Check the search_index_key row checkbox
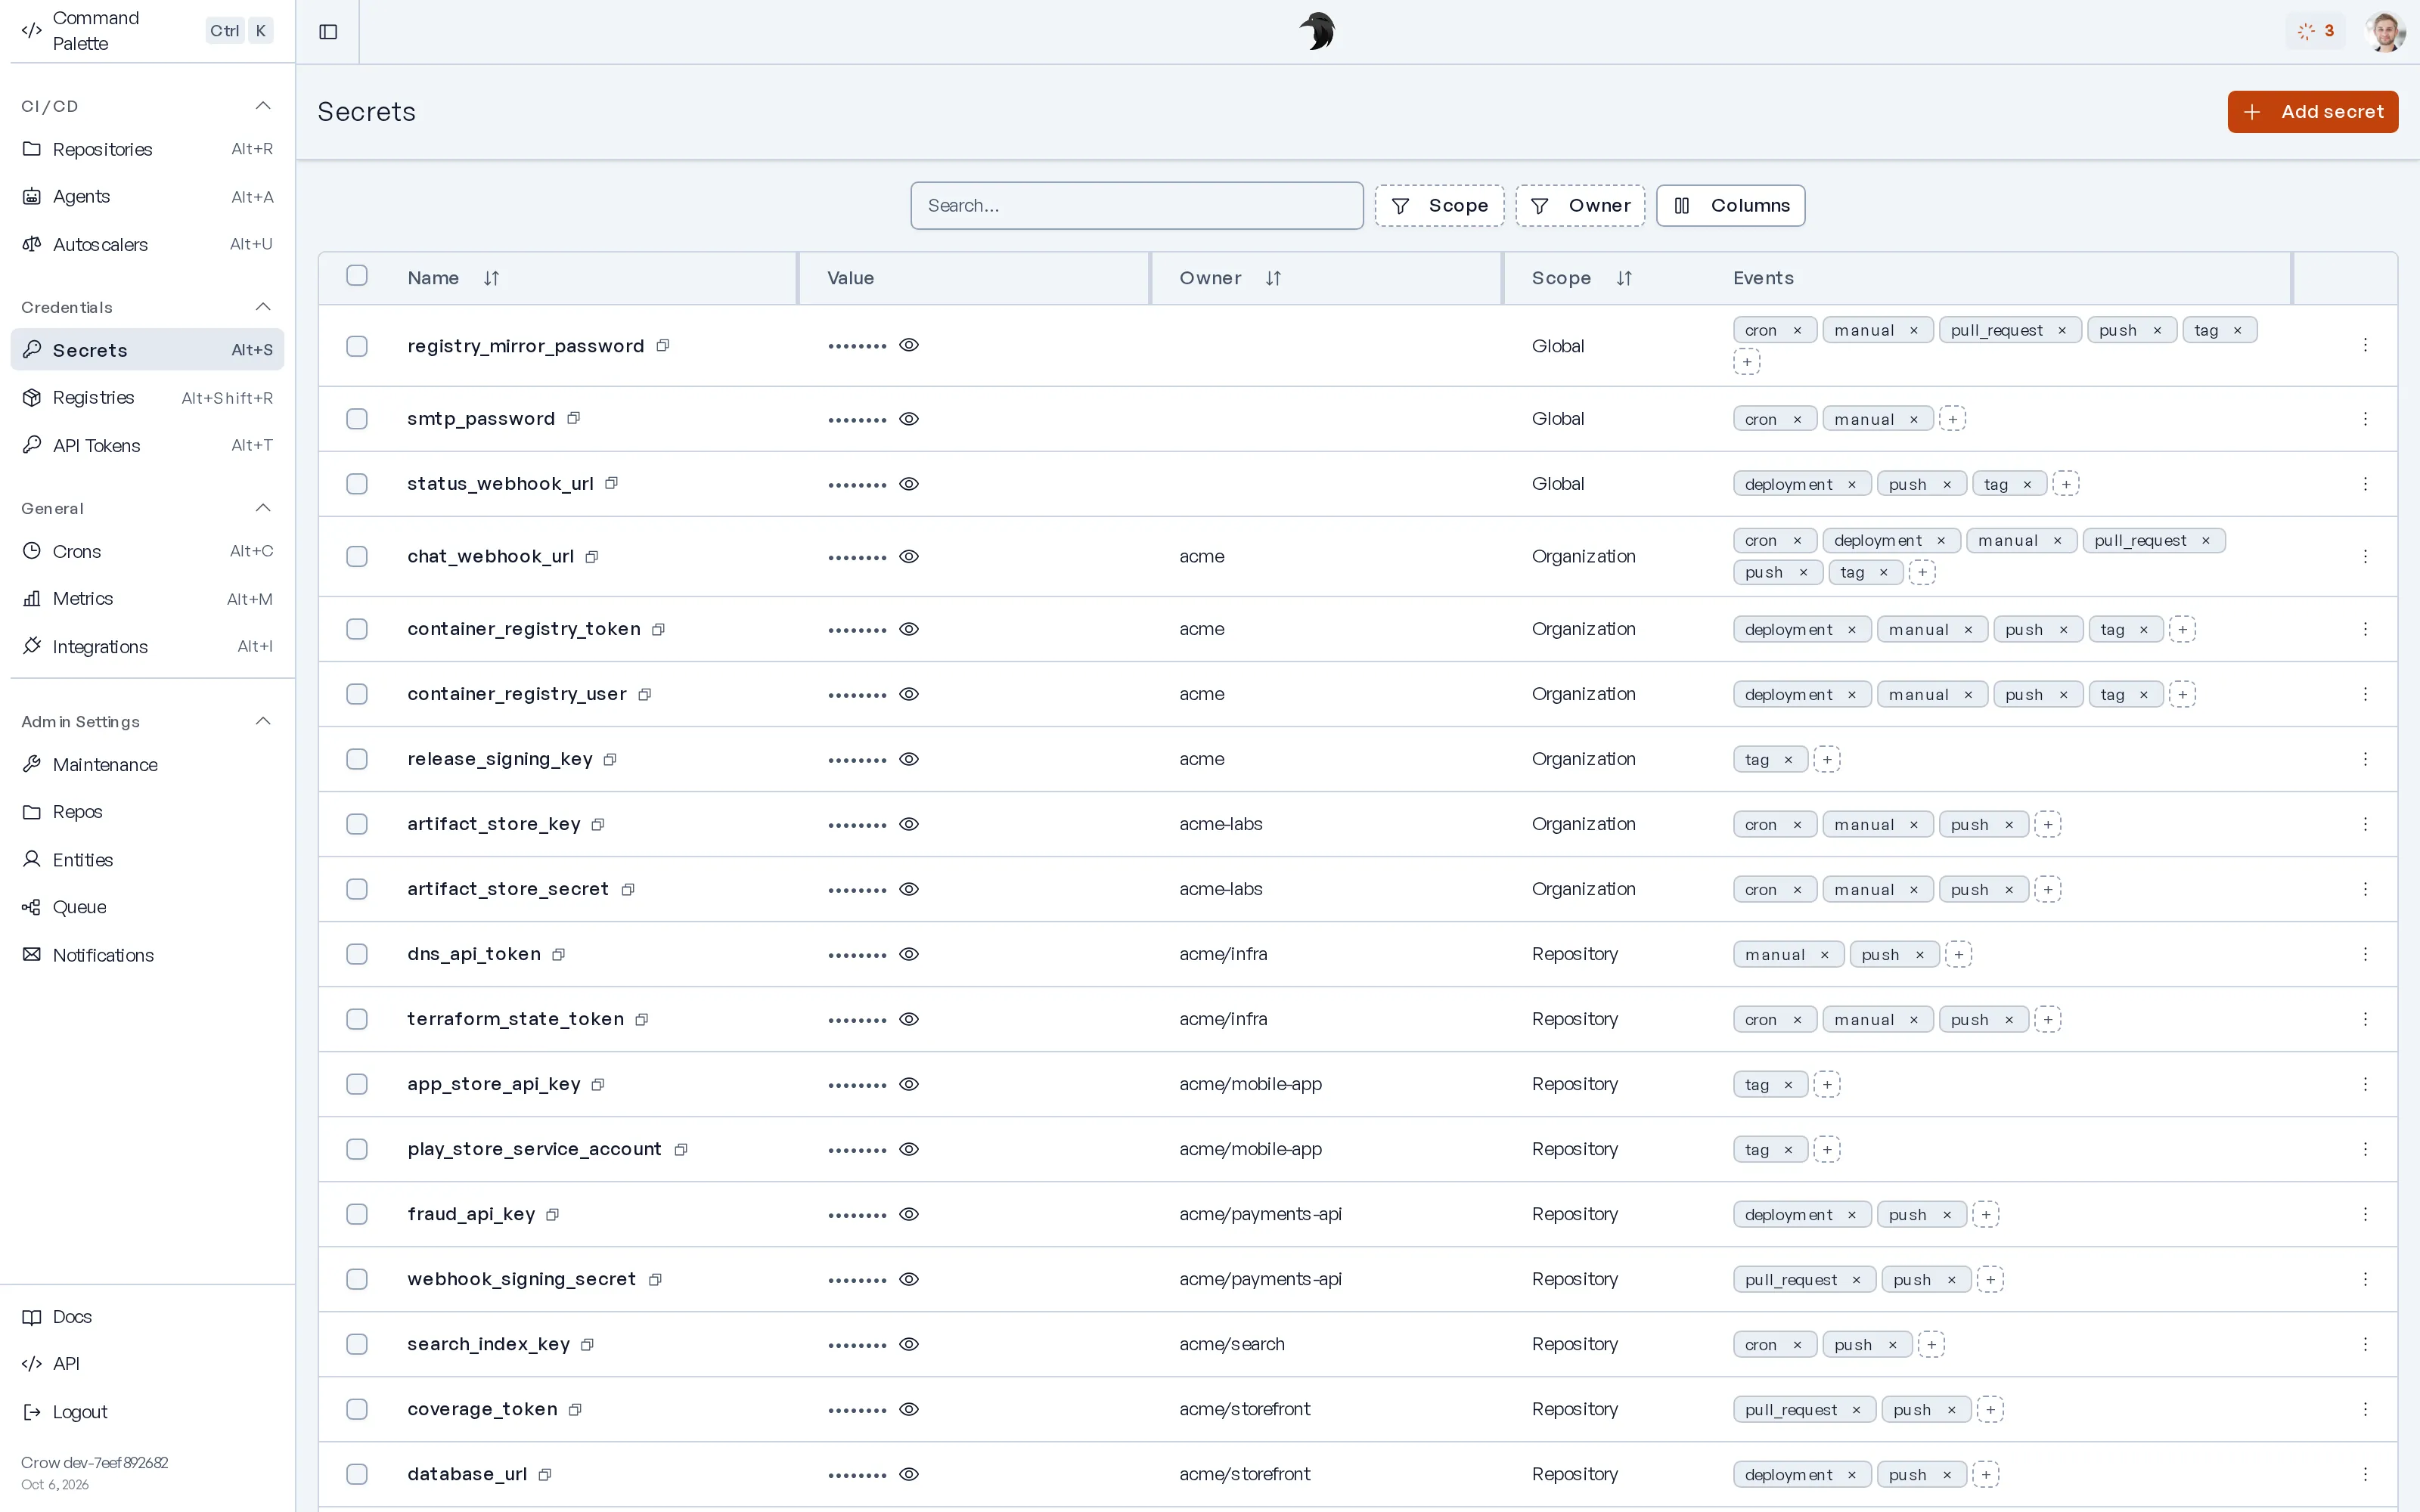 tap(357, 1344)
